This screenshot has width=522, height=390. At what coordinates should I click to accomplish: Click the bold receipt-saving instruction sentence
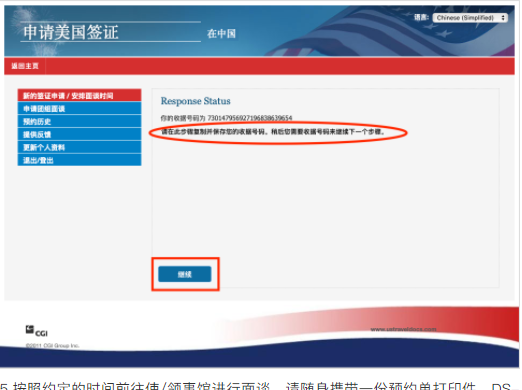point(273,132)
